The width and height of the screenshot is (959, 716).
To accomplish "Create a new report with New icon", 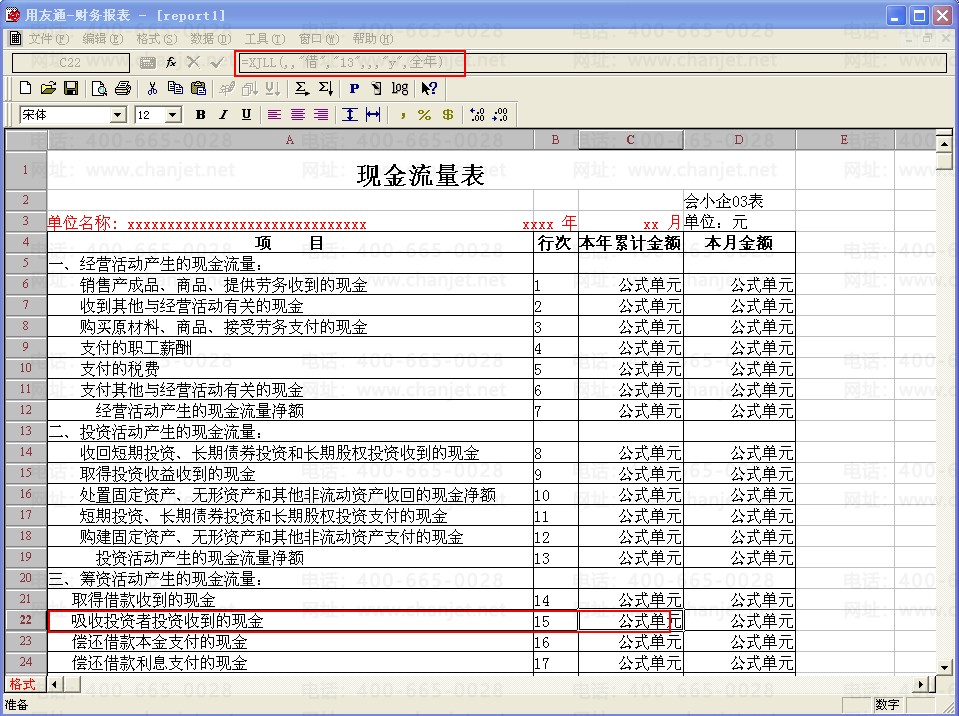I will pos(25,89).
